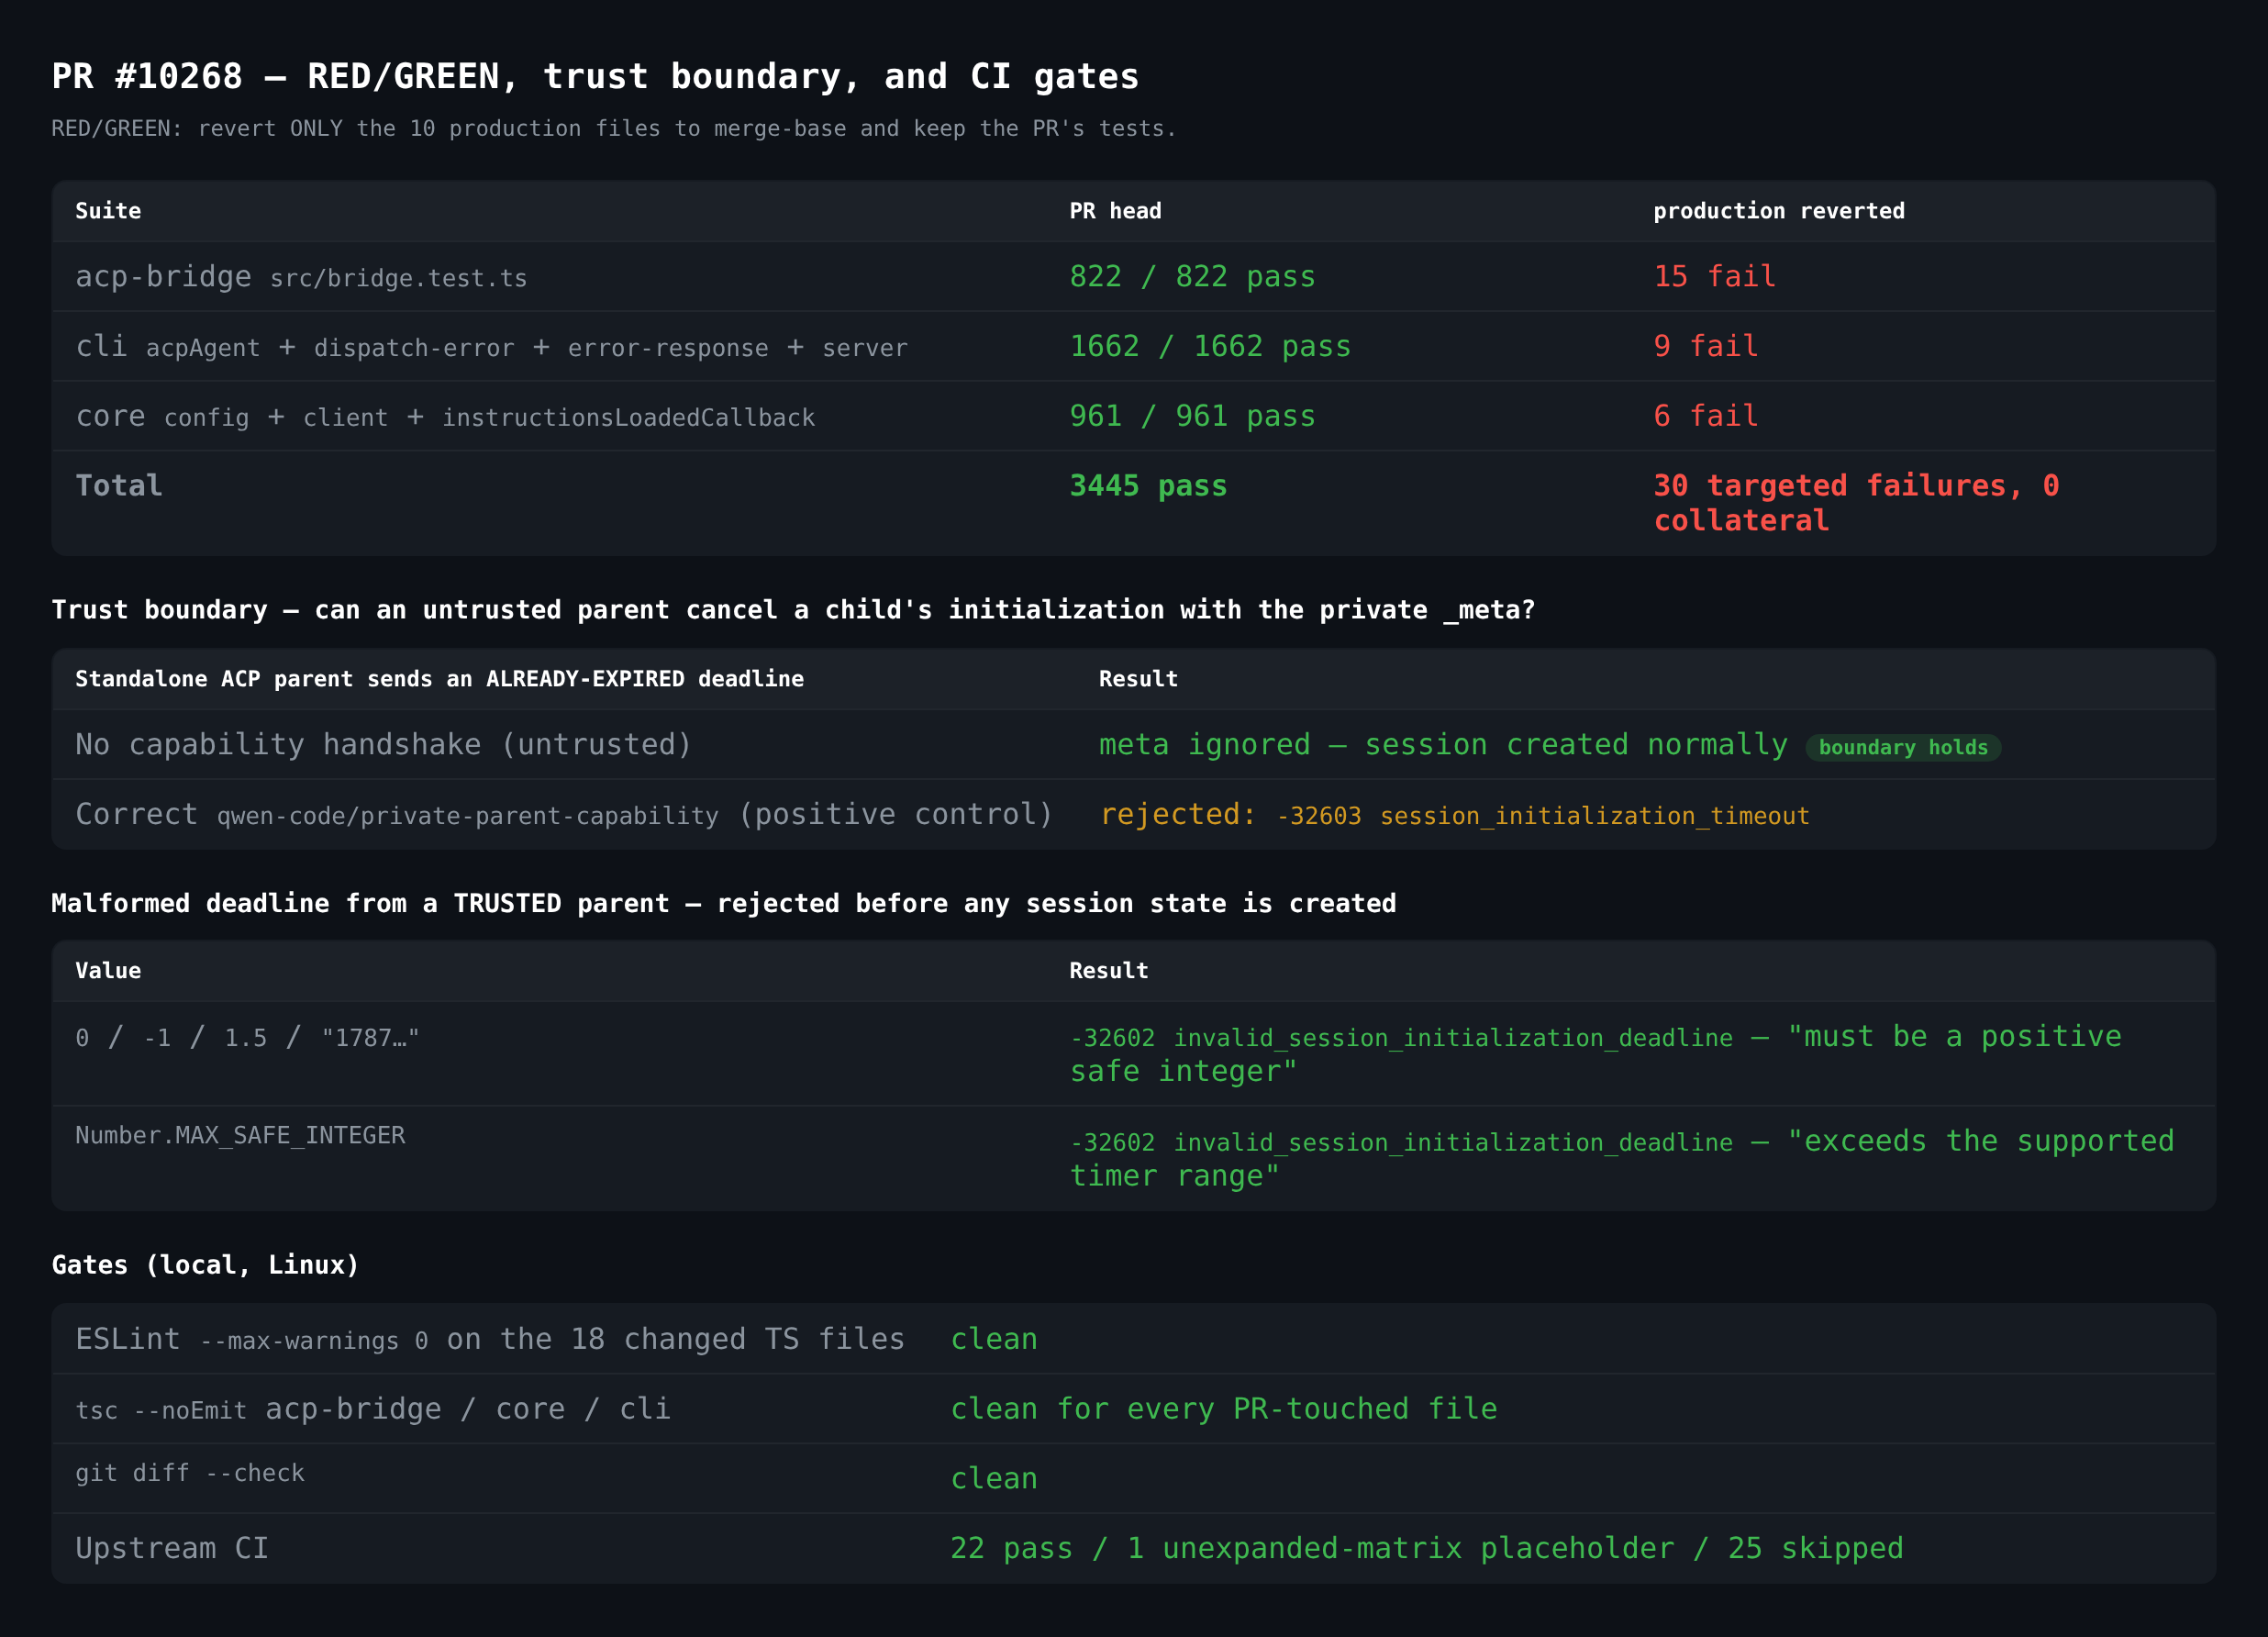Screen dimensions: 2268x1637
Task: Click the PR #10268 page title
Action: [595, 77]
